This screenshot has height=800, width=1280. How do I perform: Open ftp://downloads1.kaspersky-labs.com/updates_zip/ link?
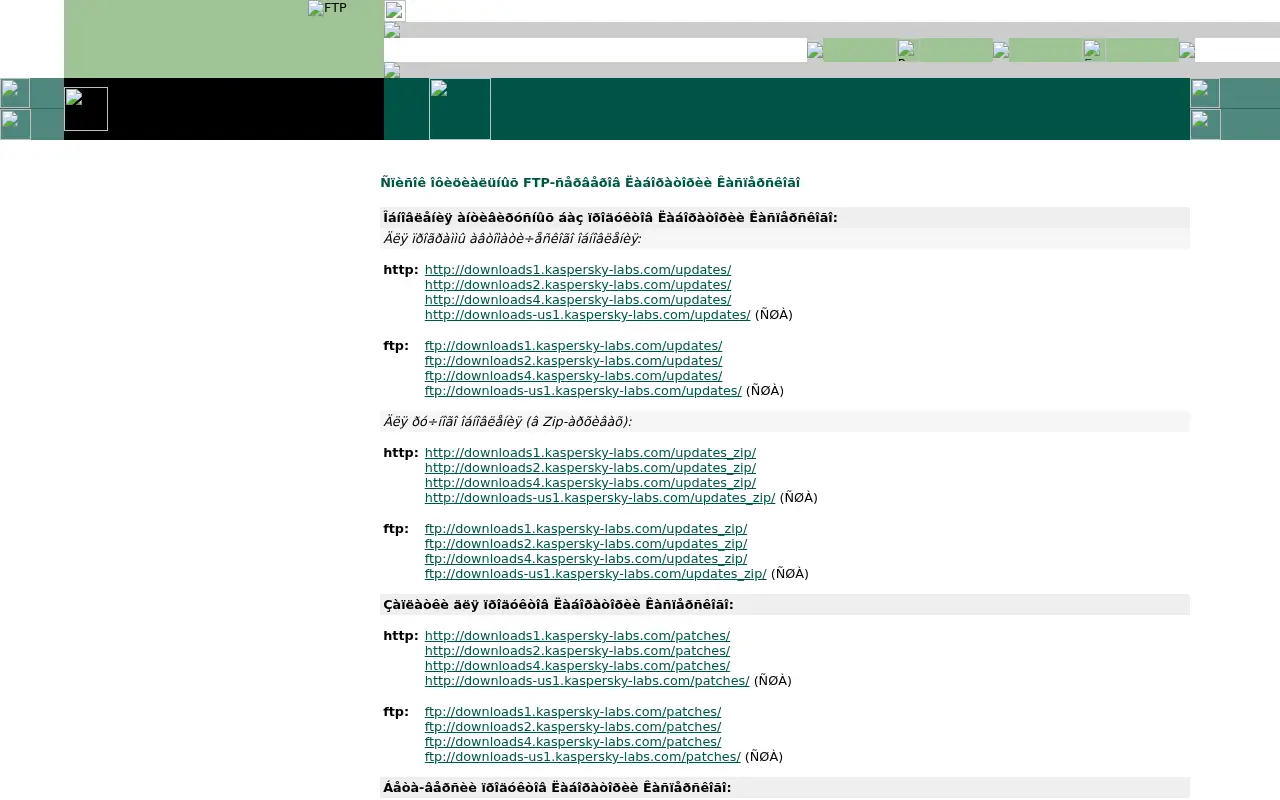[586, 529]
